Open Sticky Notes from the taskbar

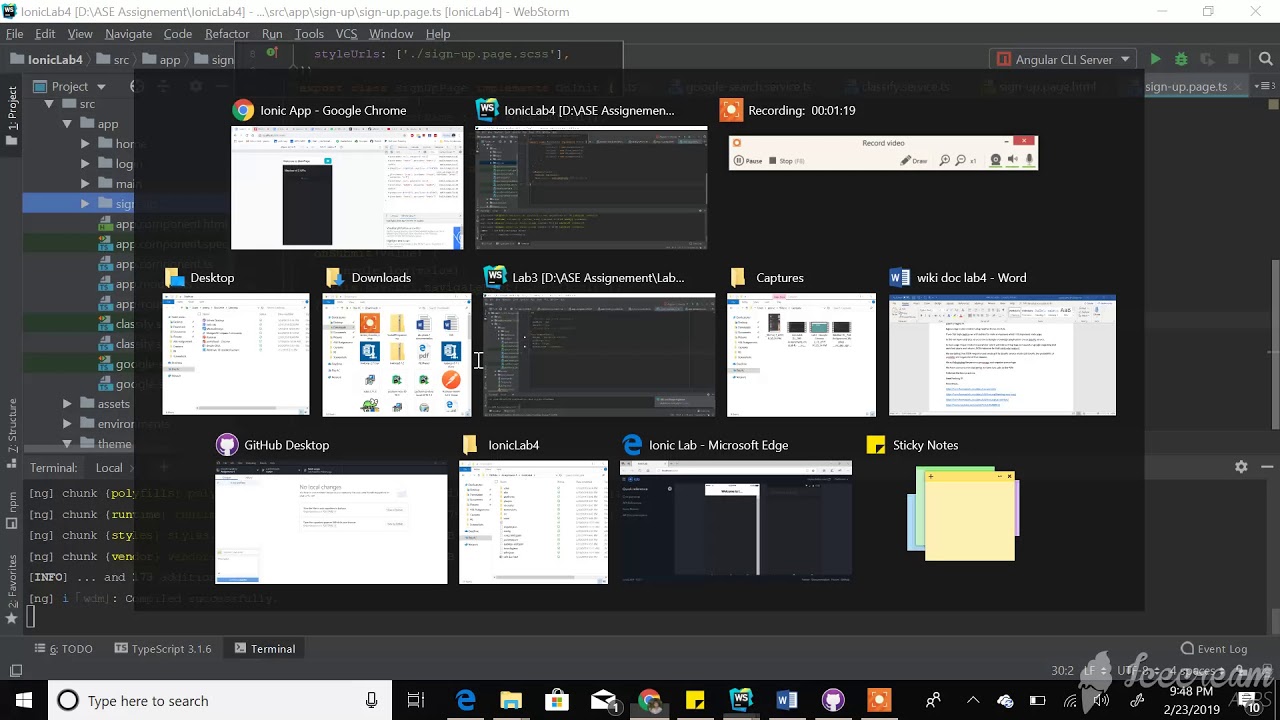click(695, 701)
